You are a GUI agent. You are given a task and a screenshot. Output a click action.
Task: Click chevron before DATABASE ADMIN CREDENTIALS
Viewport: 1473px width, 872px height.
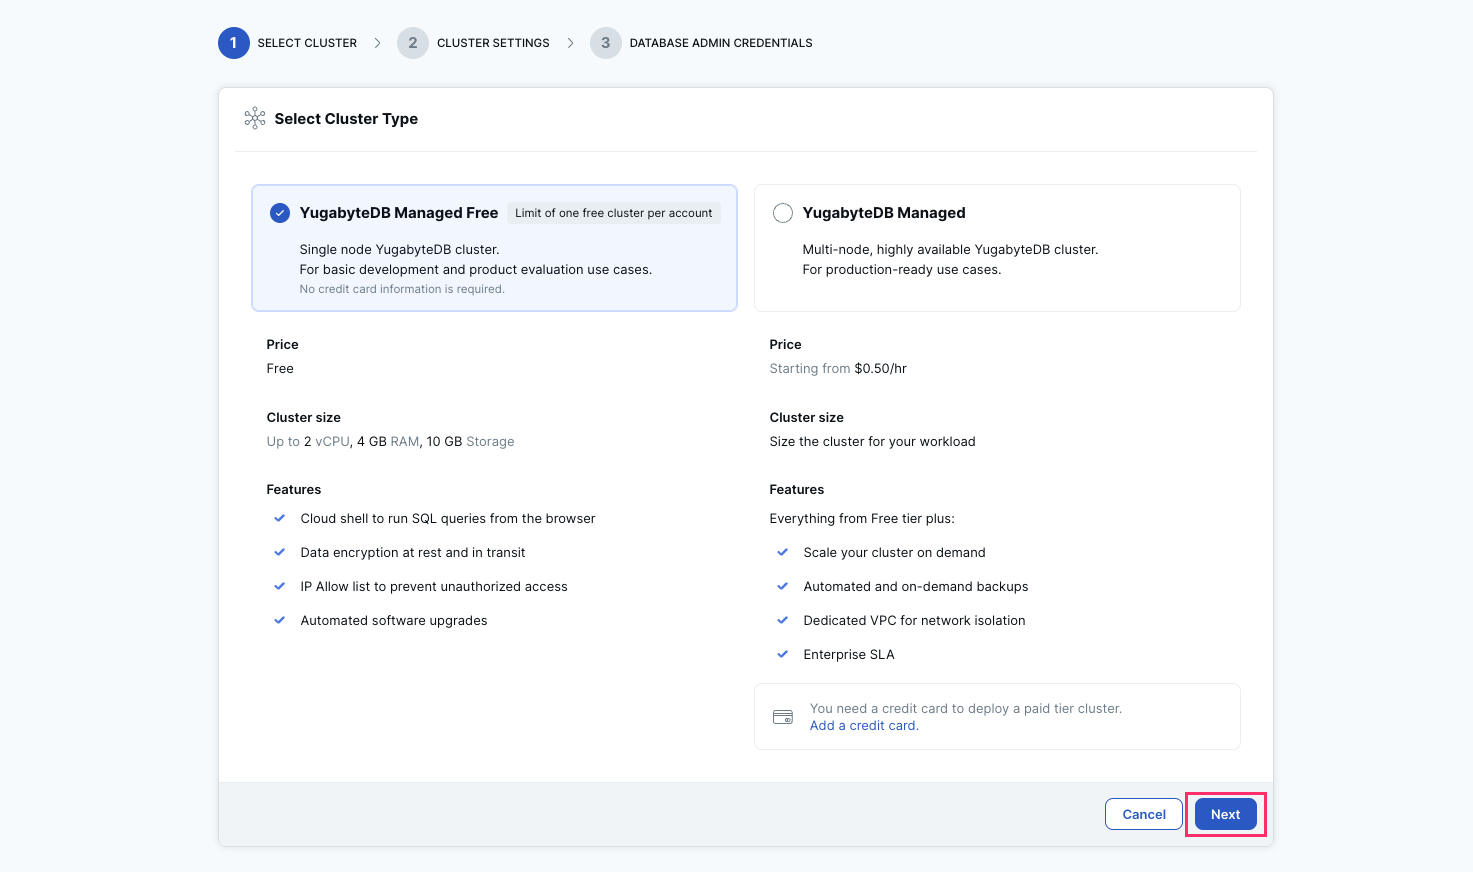(x=570, y=42)
